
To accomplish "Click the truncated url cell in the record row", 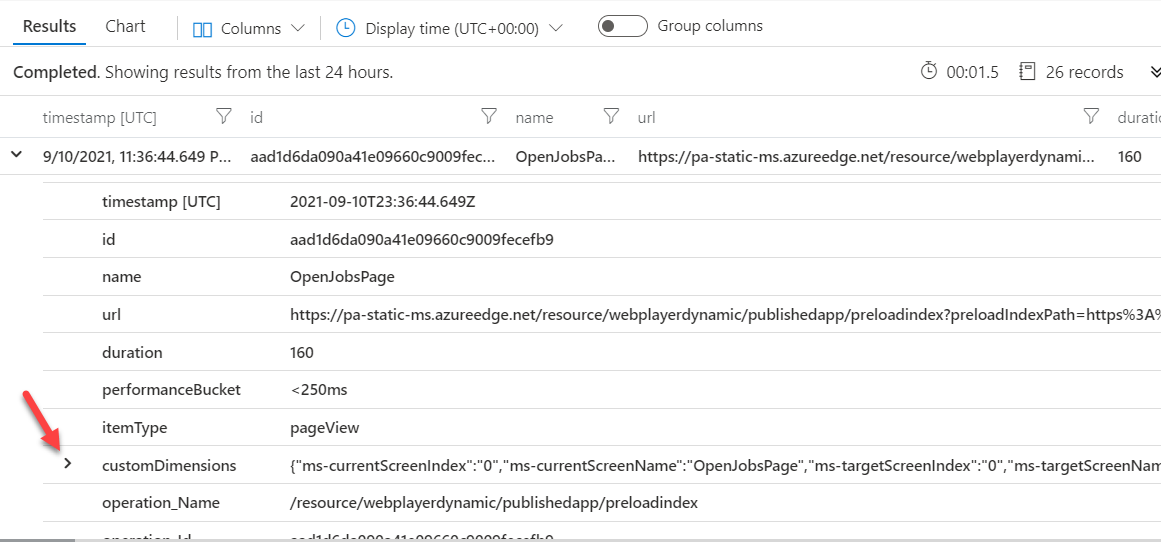I will pyautogui.click(x=865, y=156).
